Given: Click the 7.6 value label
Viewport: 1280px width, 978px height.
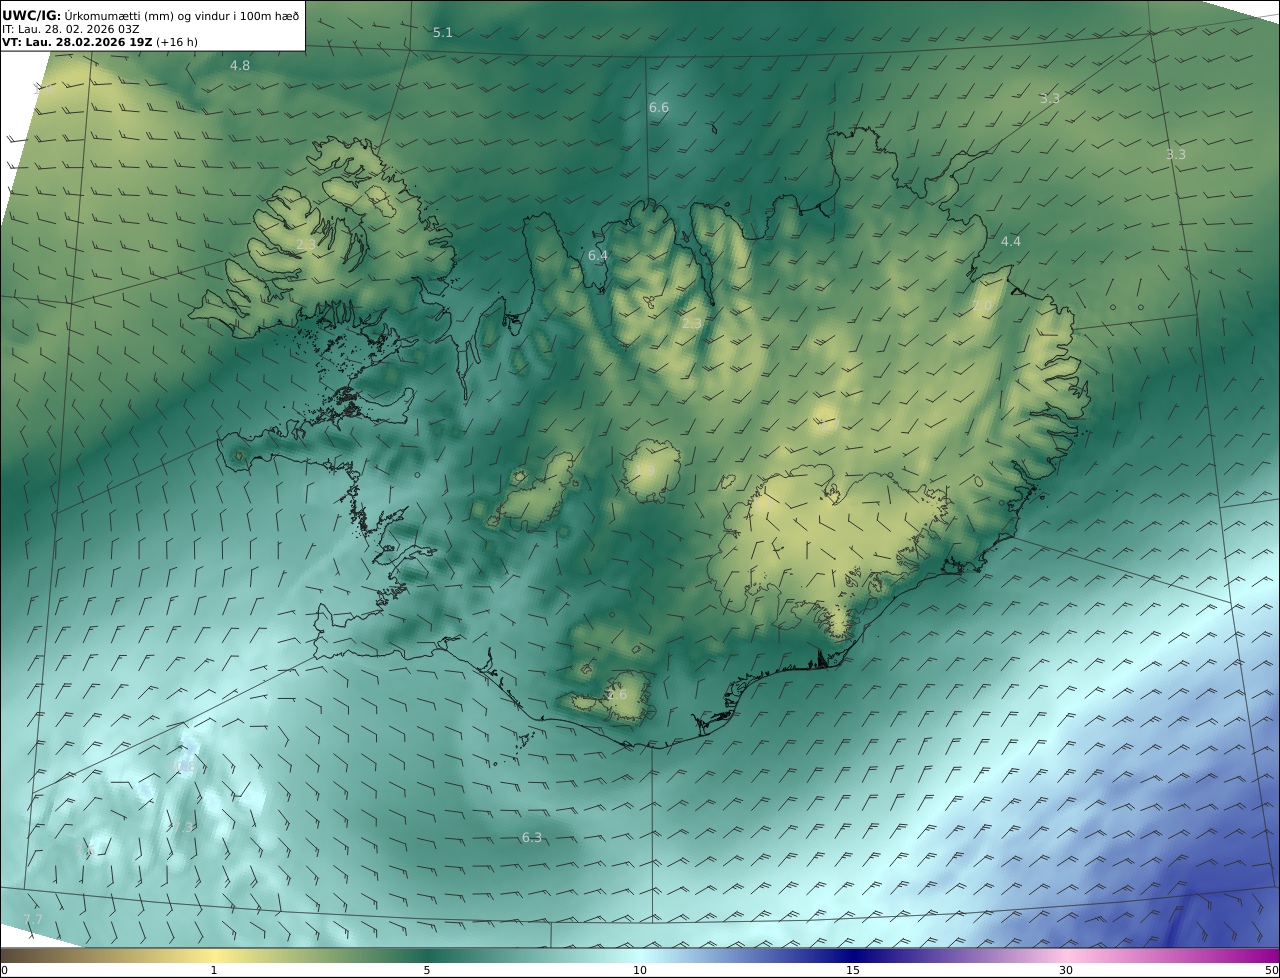Looking at the screenshot, I should (85, 851).
